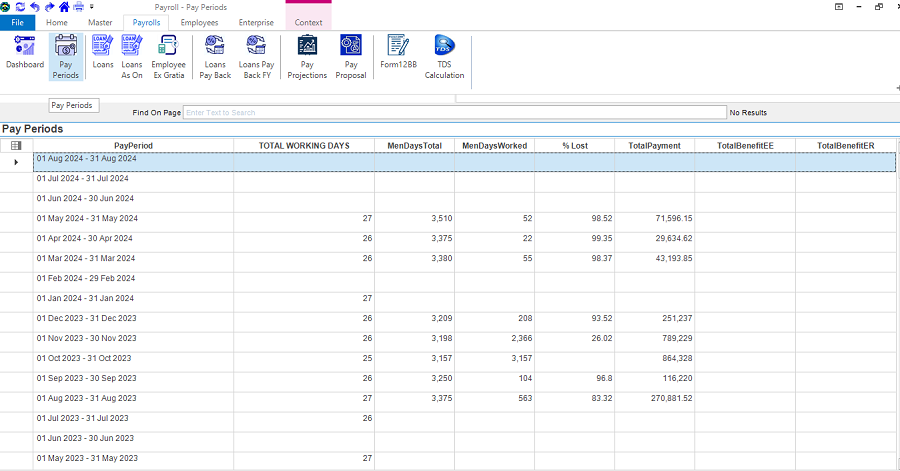Open Employee Ex Gratia

(169, 56)
